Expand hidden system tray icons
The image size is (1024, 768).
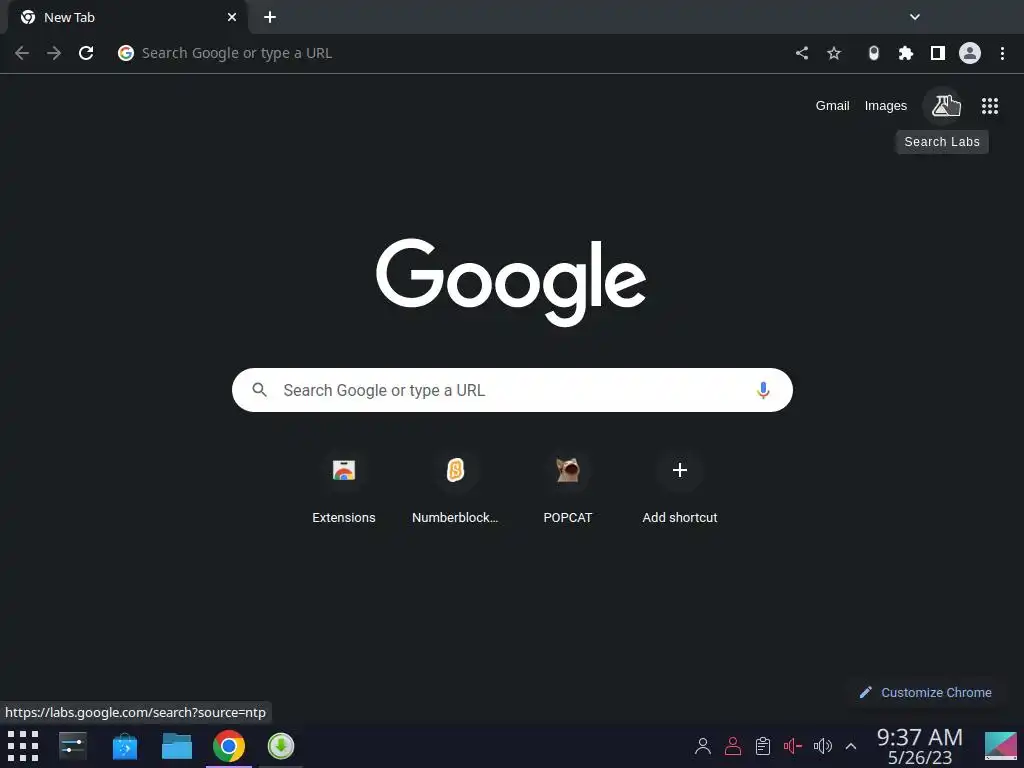[x=851, y=746]
